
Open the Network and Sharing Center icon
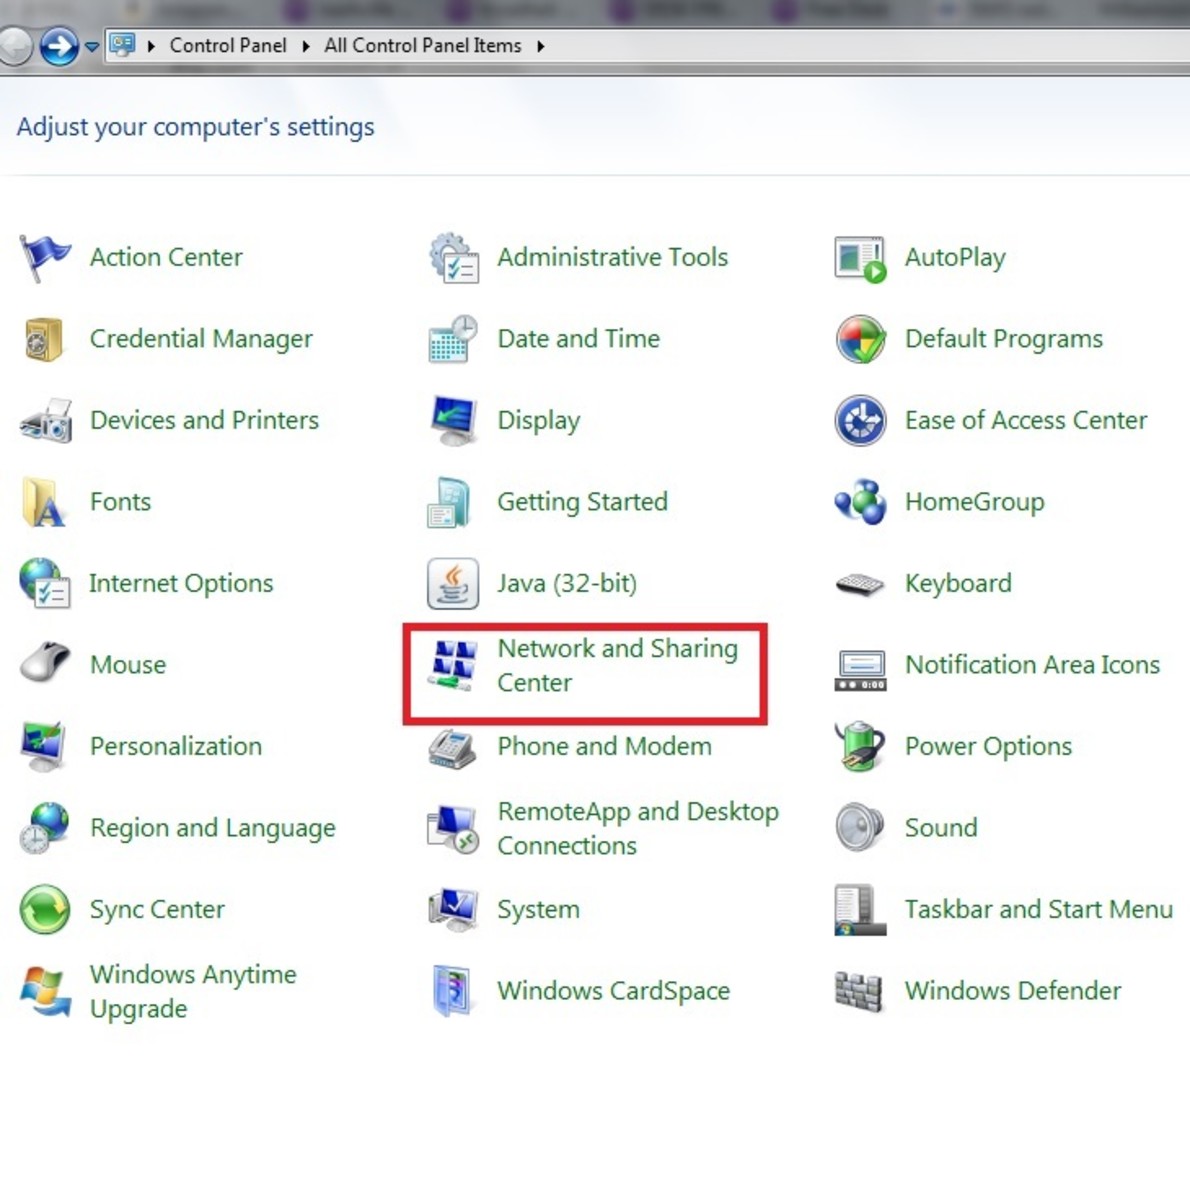click(x=453, y=665)
